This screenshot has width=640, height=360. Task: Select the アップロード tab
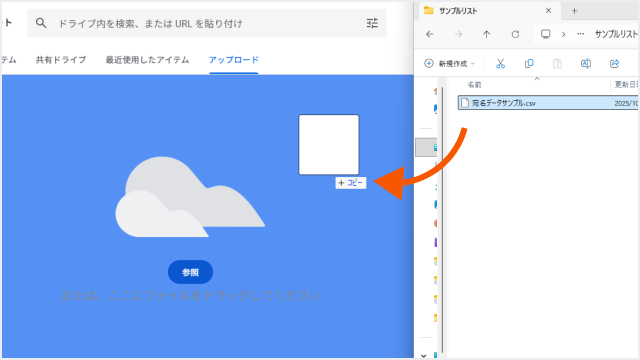[234, 60]
